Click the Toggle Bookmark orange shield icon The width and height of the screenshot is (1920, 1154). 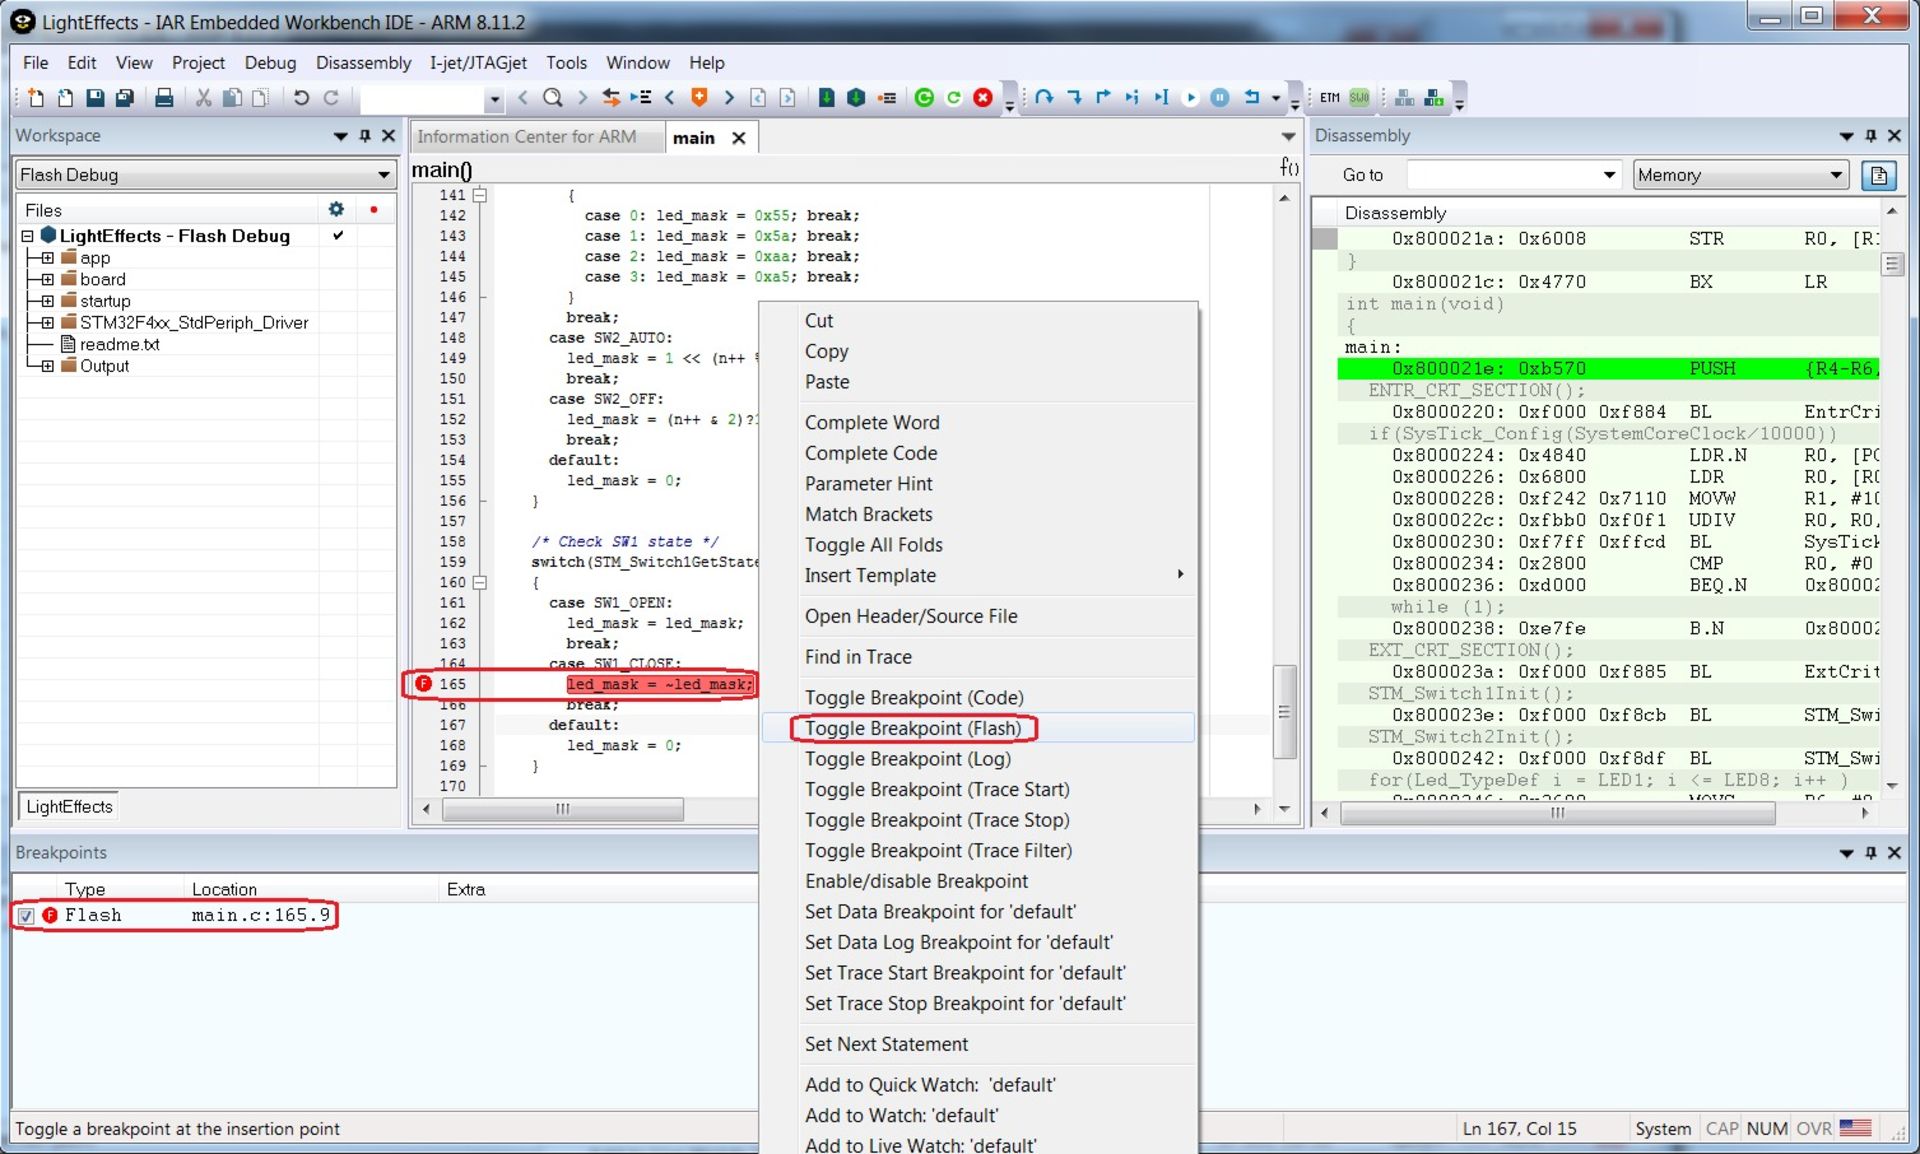(x=699, y=97)
